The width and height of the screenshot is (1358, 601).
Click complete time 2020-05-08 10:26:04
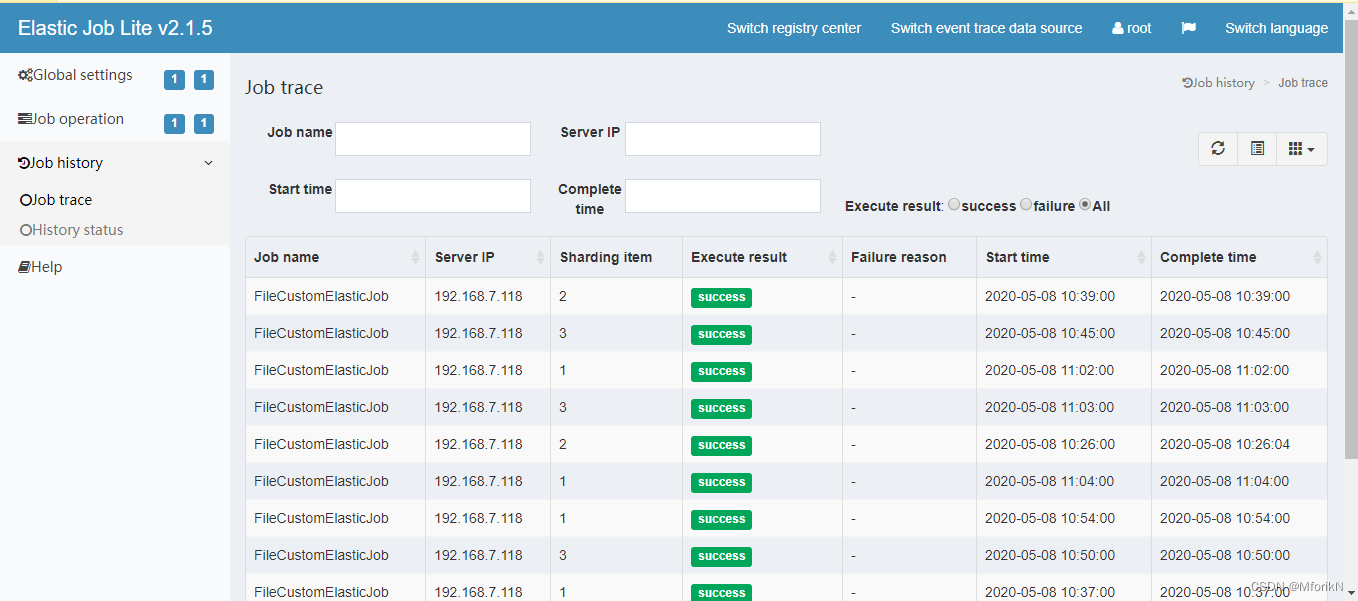(x=1225, y=444)
